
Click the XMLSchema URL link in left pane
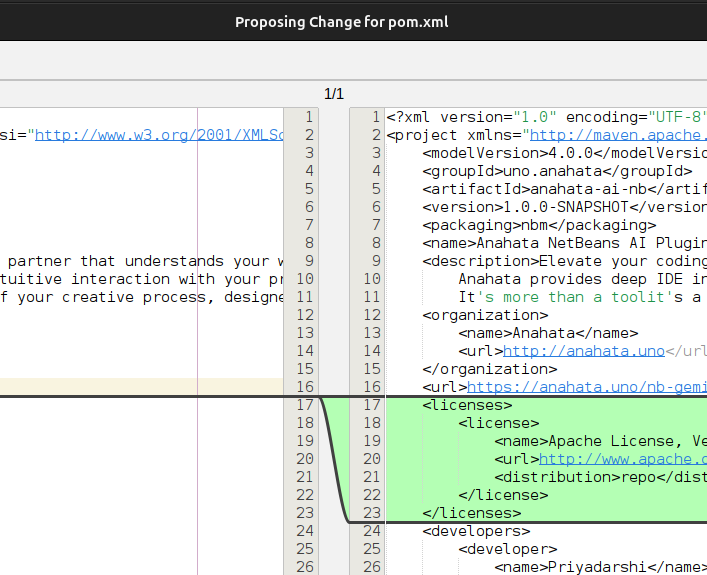(x=159, y=135)
